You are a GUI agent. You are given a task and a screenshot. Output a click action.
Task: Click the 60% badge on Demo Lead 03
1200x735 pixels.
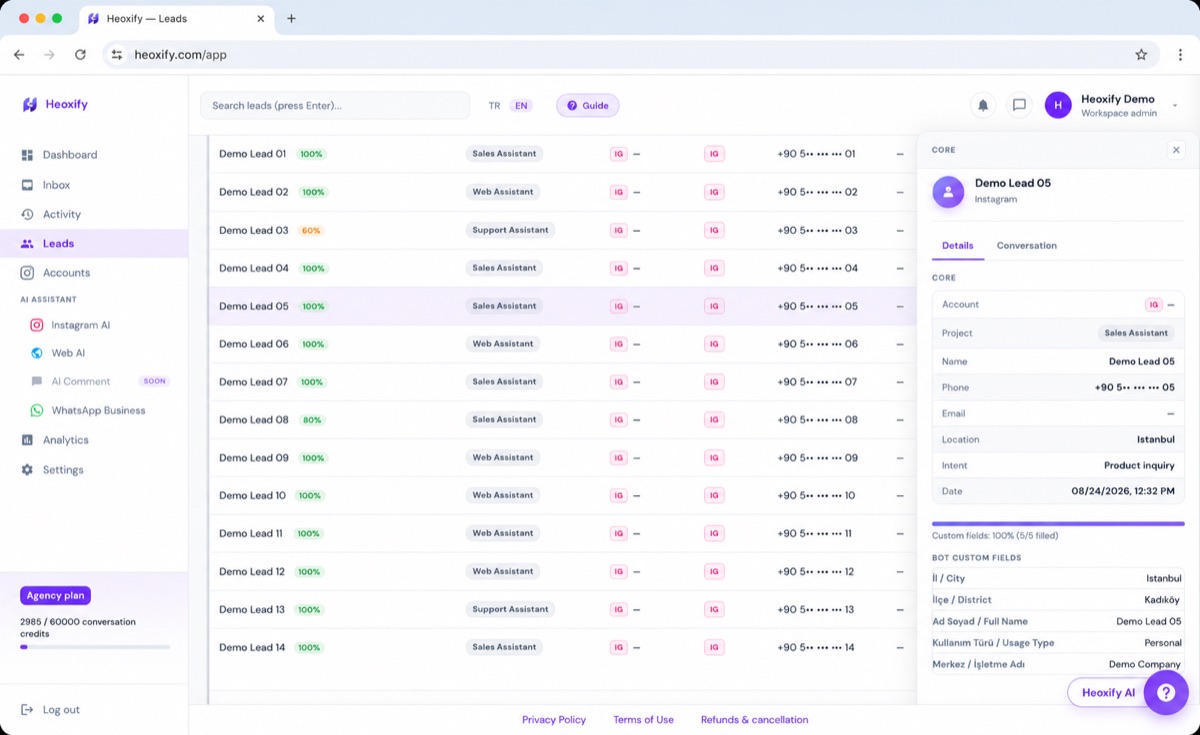pyautogui.click(x=311, y=231)
